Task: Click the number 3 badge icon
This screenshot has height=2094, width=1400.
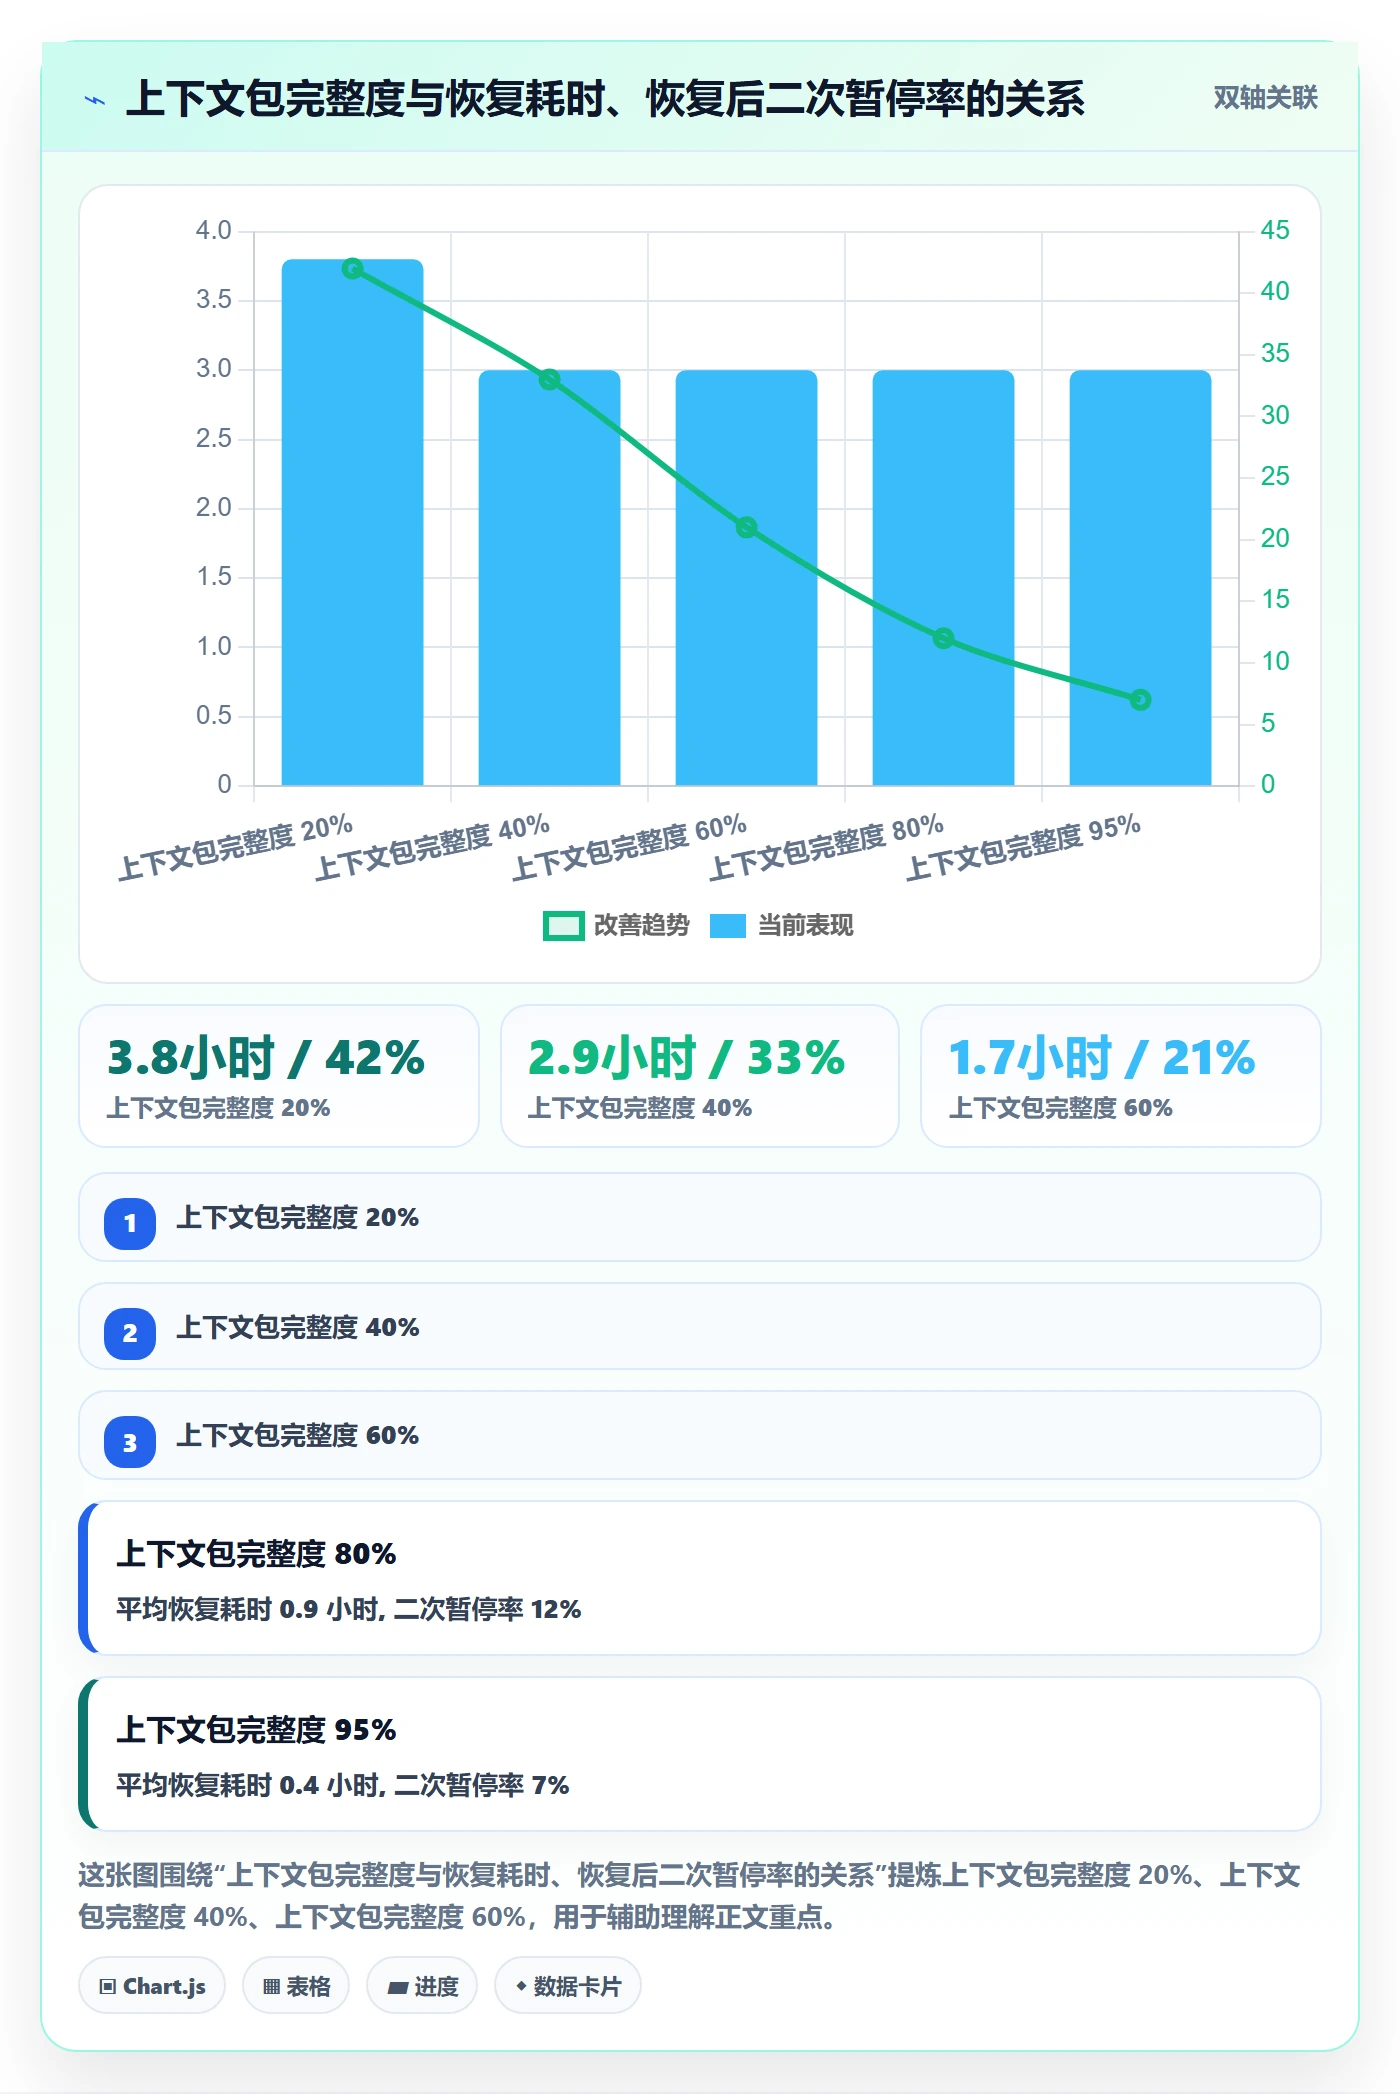Action: point(130,1442)
